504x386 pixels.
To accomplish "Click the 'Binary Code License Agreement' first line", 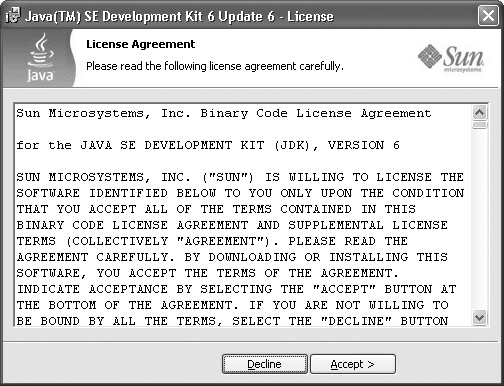I will [x=224, y=114].
